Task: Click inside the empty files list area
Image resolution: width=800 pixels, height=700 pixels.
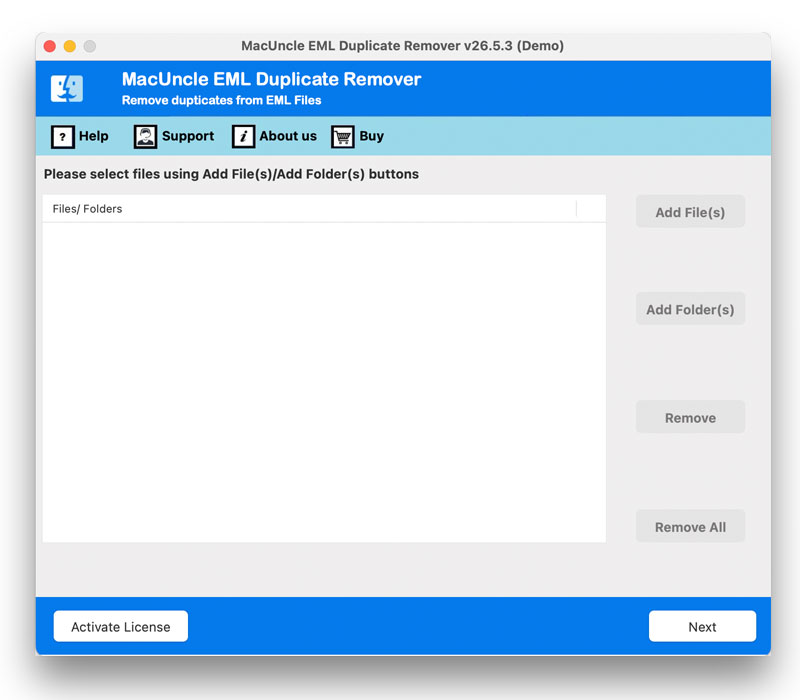Action: point(324,382)
